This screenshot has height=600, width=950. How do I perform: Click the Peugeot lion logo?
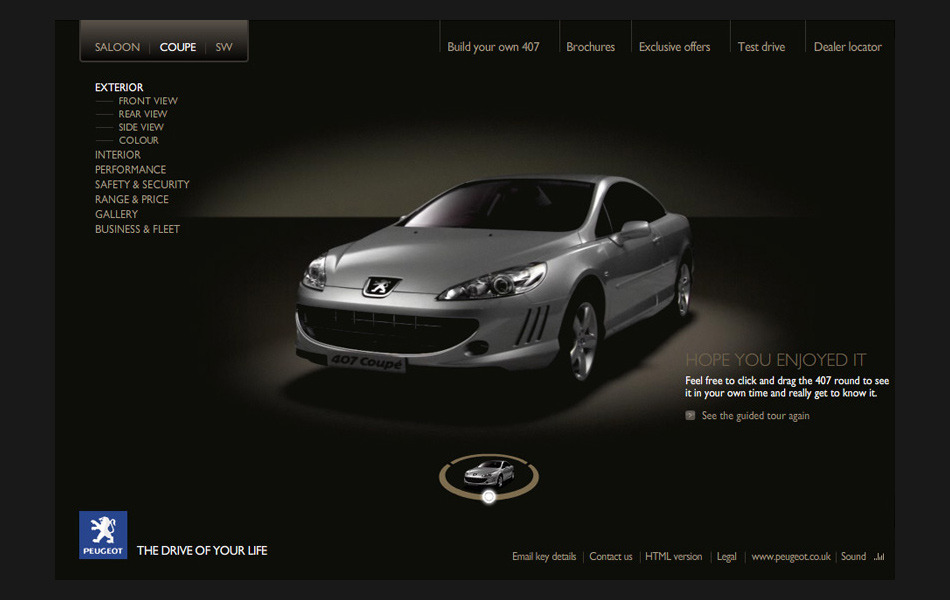103,535
